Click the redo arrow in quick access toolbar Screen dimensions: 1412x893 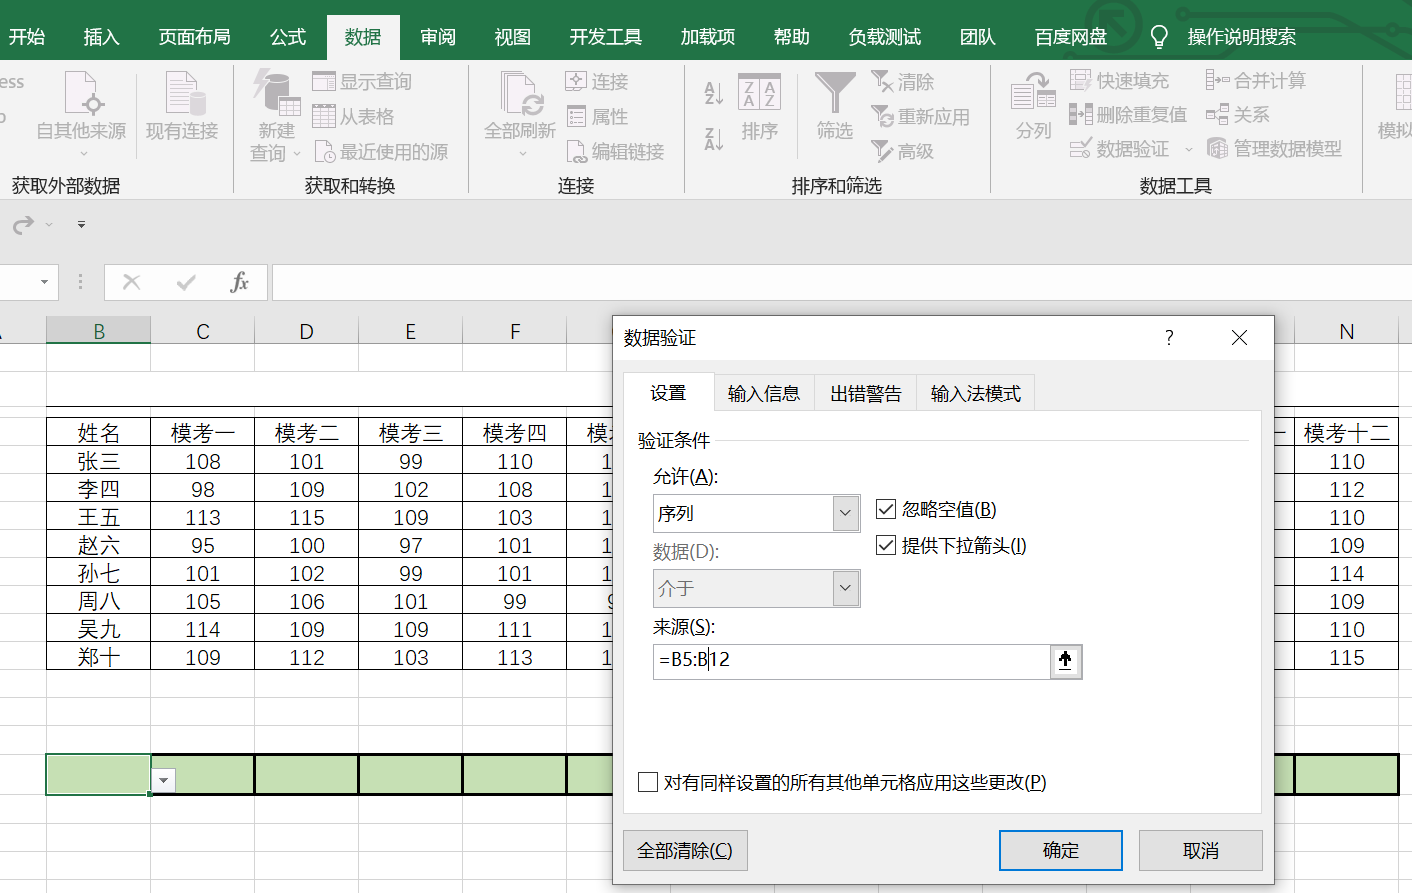pos(23,225)
